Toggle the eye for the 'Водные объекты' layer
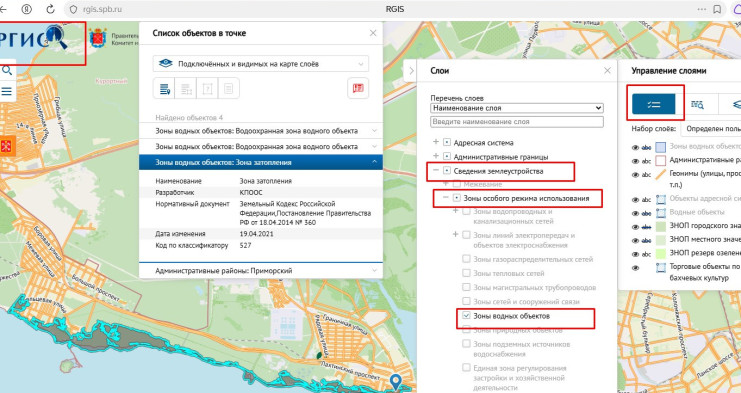Screen dimensions: 741x393 635,213
